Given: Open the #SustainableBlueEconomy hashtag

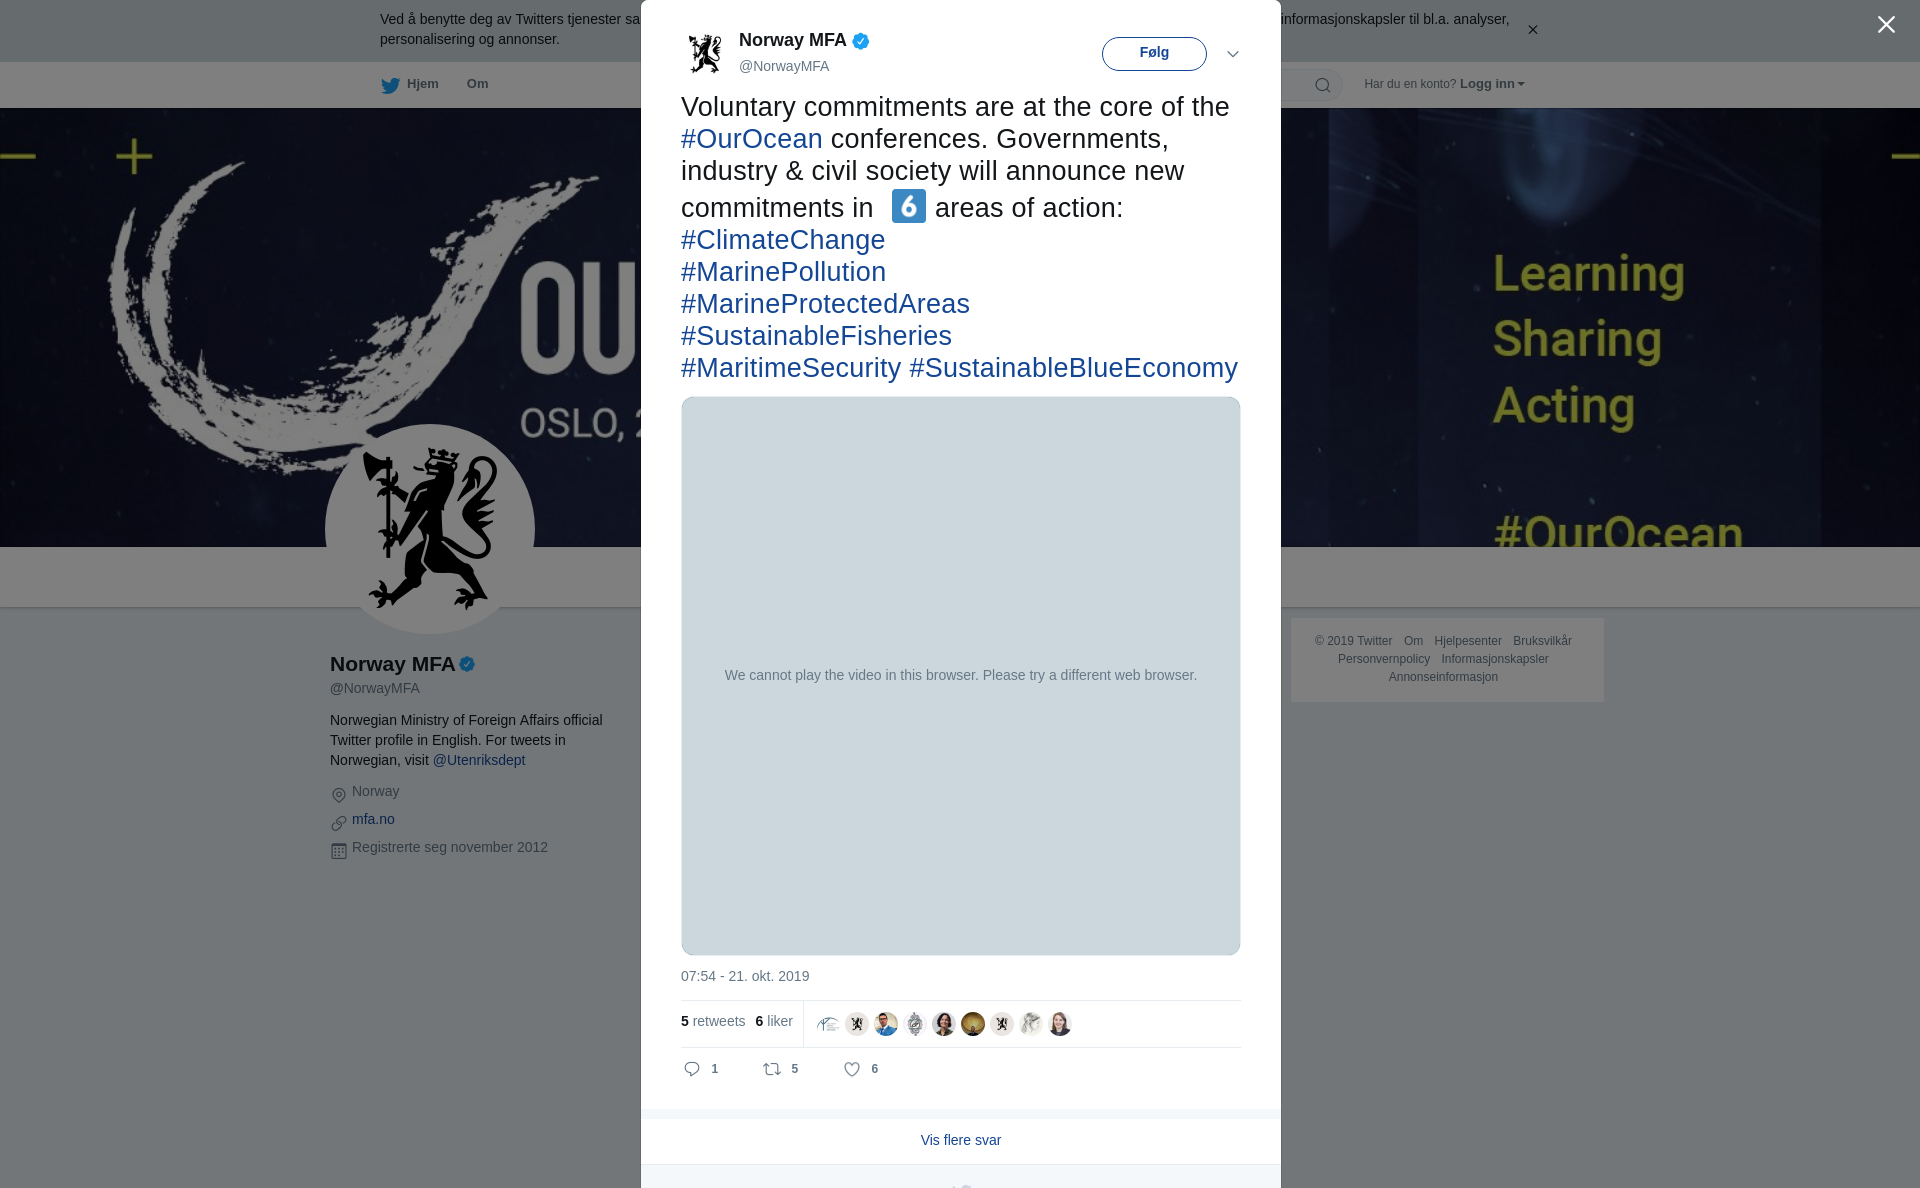Looking at the screenshot, I should 1073,368.
